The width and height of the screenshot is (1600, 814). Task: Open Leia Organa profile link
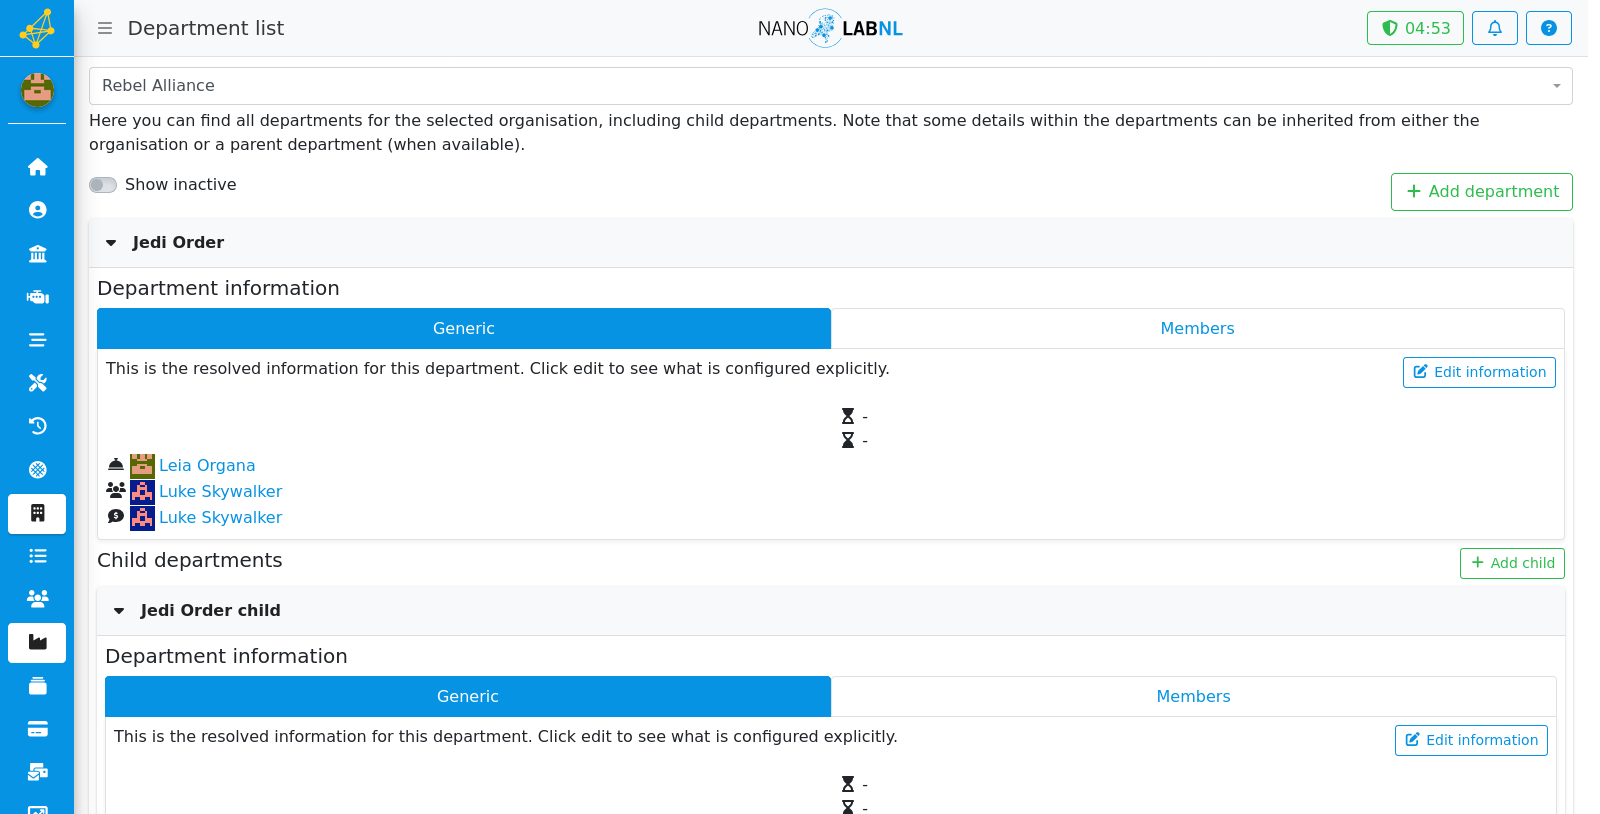coord(207,465)
